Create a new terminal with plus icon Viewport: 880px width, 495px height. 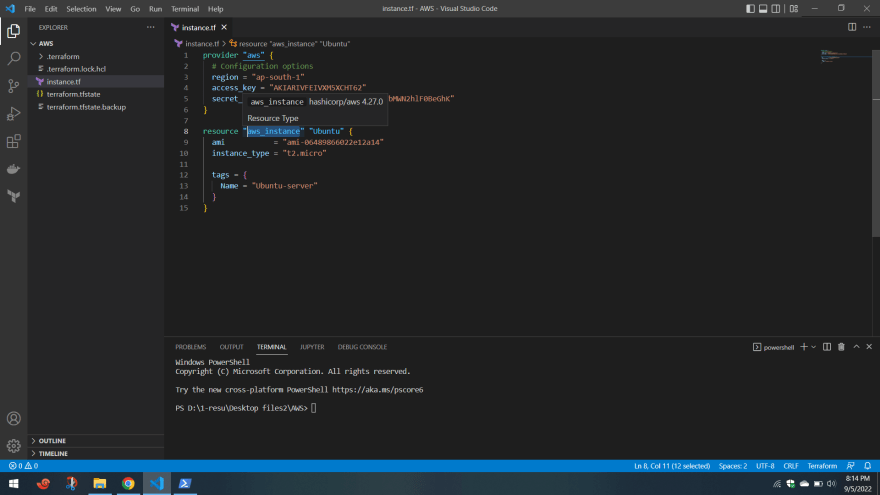click(x=804, y=347)
